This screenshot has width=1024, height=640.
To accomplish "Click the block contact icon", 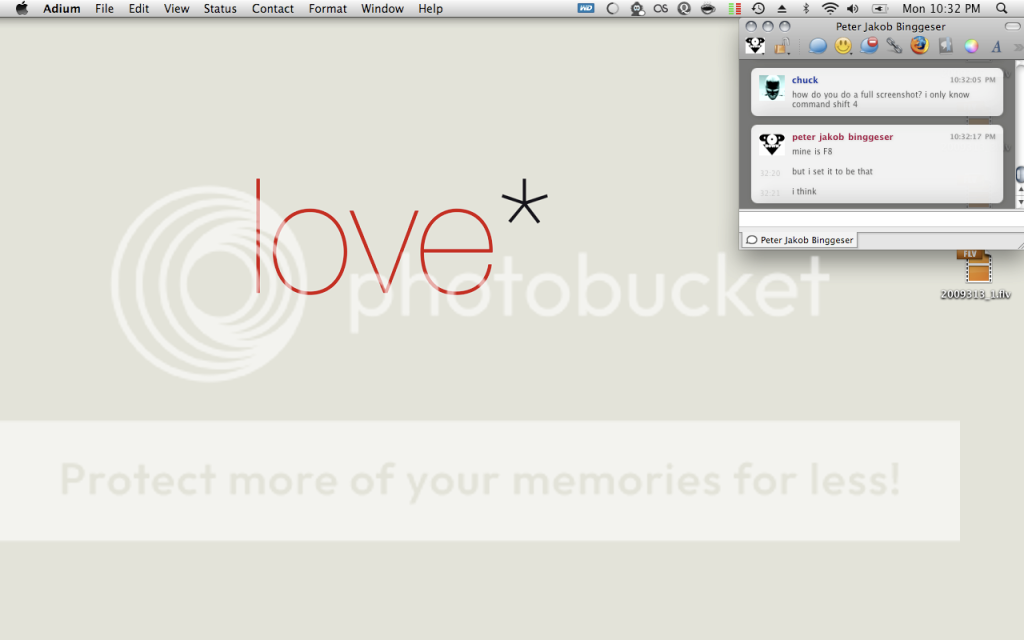I will coord(869,46).
